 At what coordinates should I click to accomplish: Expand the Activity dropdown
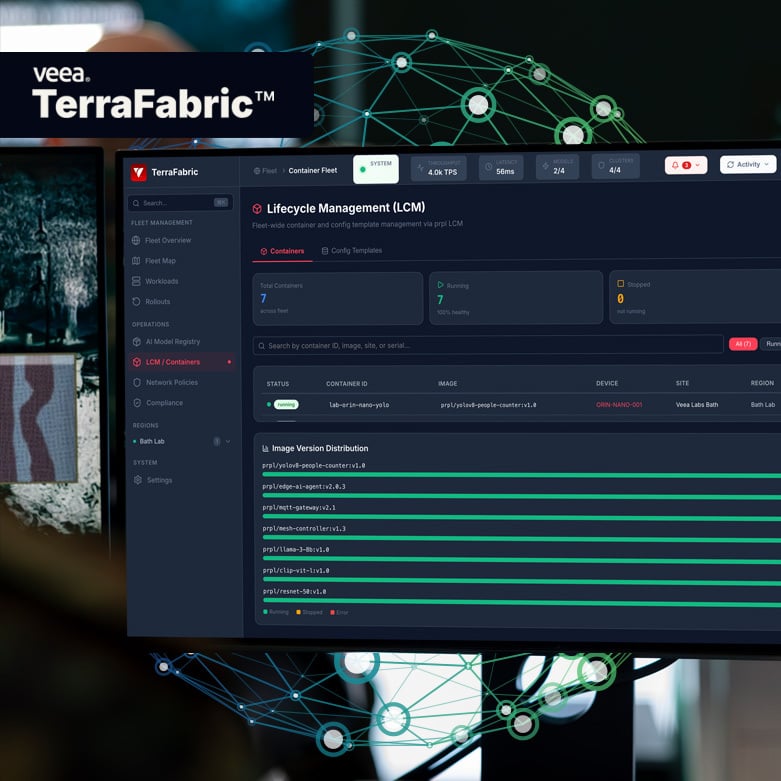[747, 165]
